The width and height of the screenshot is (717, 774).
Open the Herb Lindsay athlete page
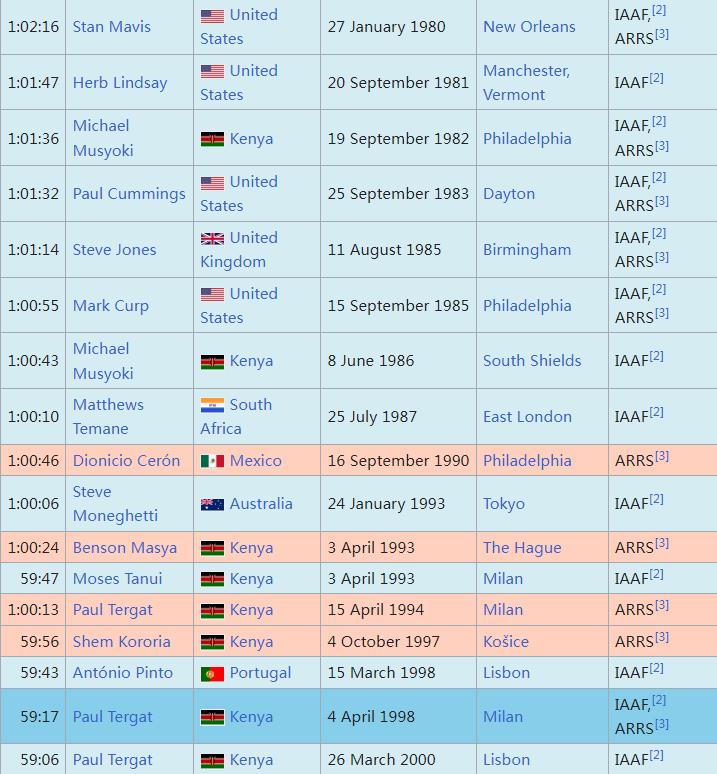pos(120,83)
